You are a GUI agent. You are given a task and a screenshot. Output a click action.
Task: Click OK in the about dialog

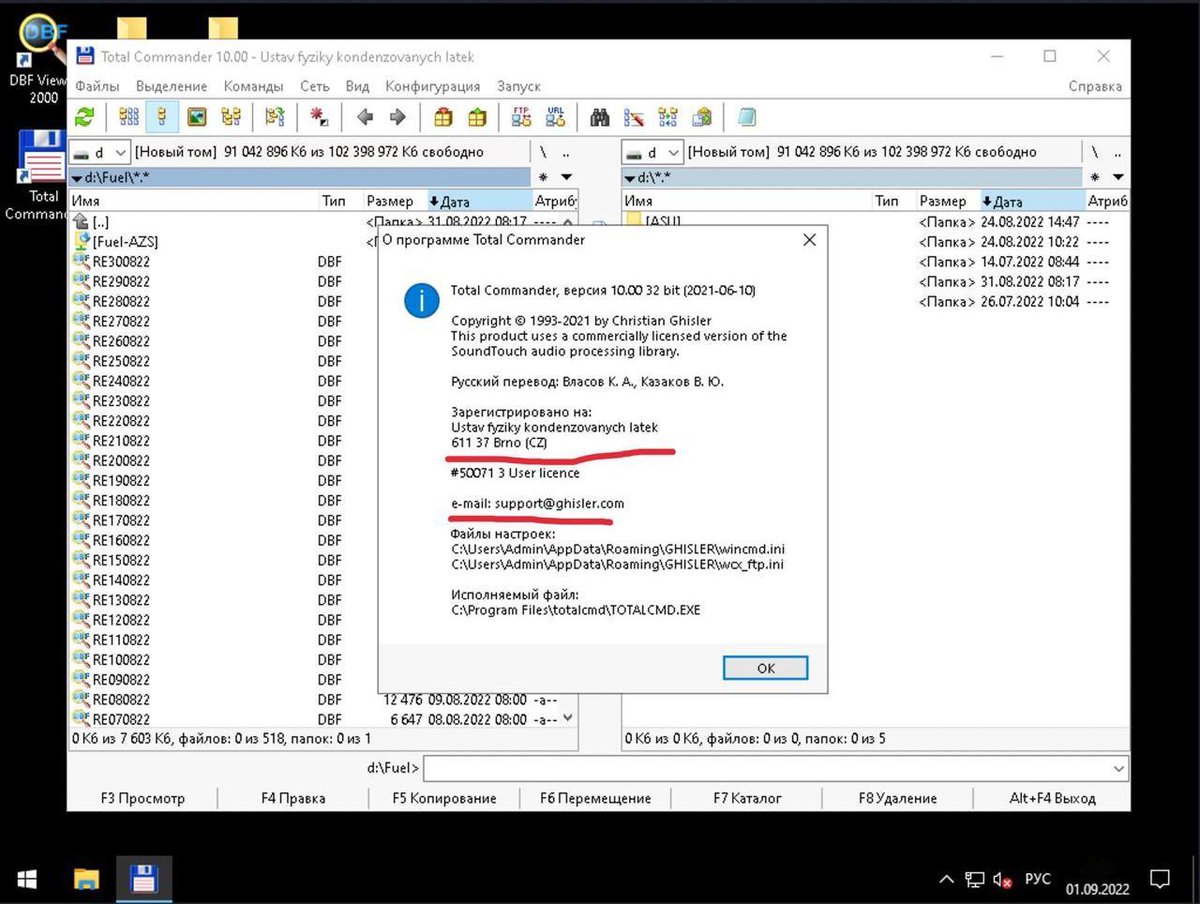766,668
